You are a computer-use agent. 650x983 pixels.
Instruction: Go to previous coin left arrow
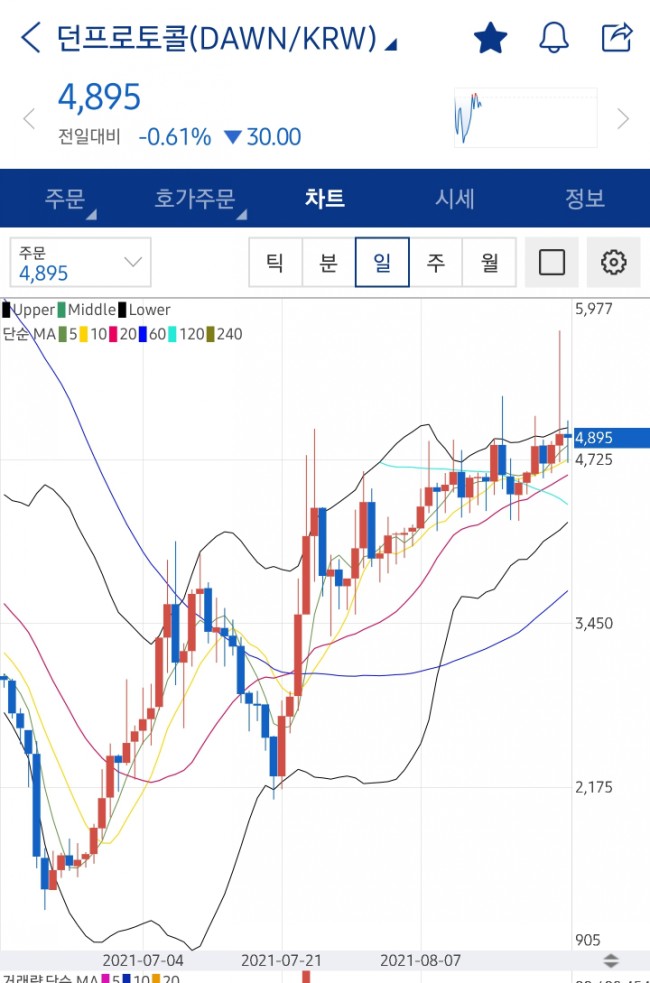(28, 119)
